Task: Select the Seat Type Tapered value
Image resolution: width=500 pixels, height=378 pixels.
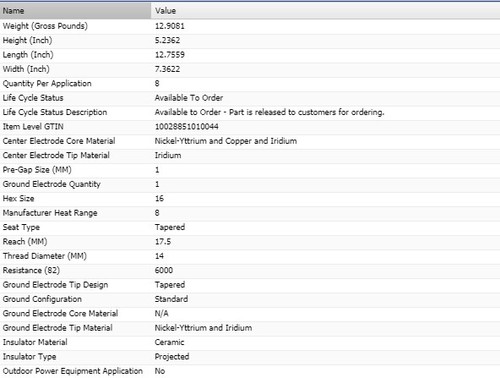Action: 170,227
